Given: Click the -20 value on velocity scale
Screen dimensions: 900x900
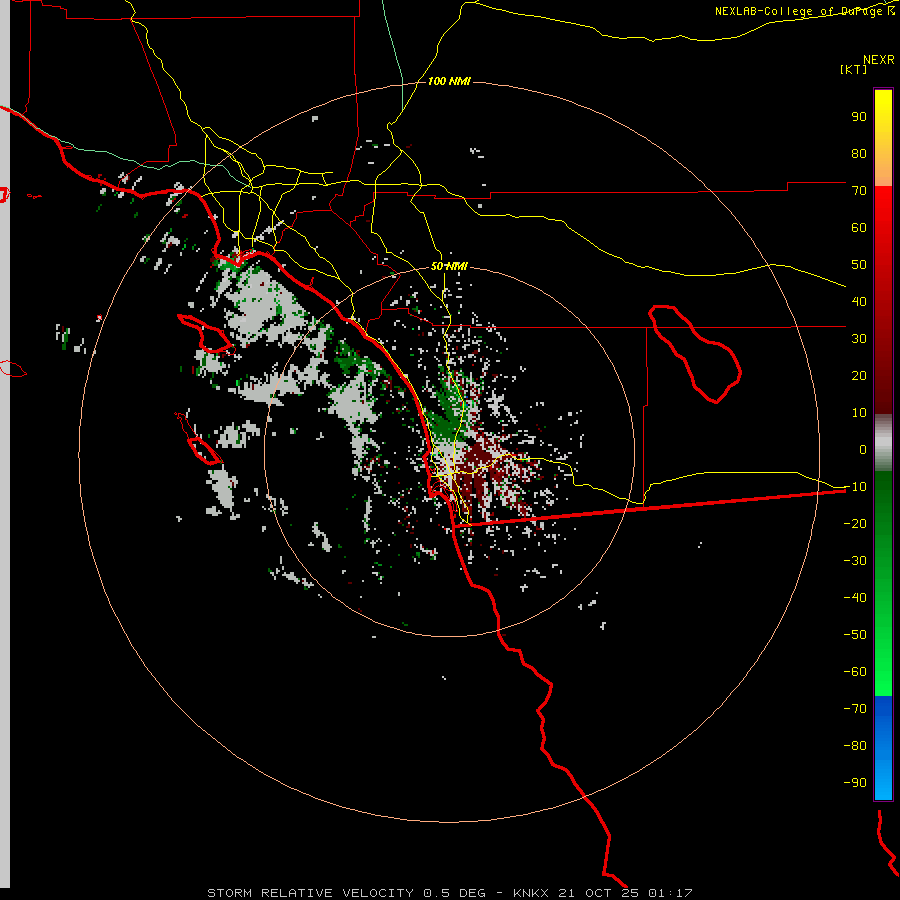Looking at the screenshot, I should tap(855, 524).
